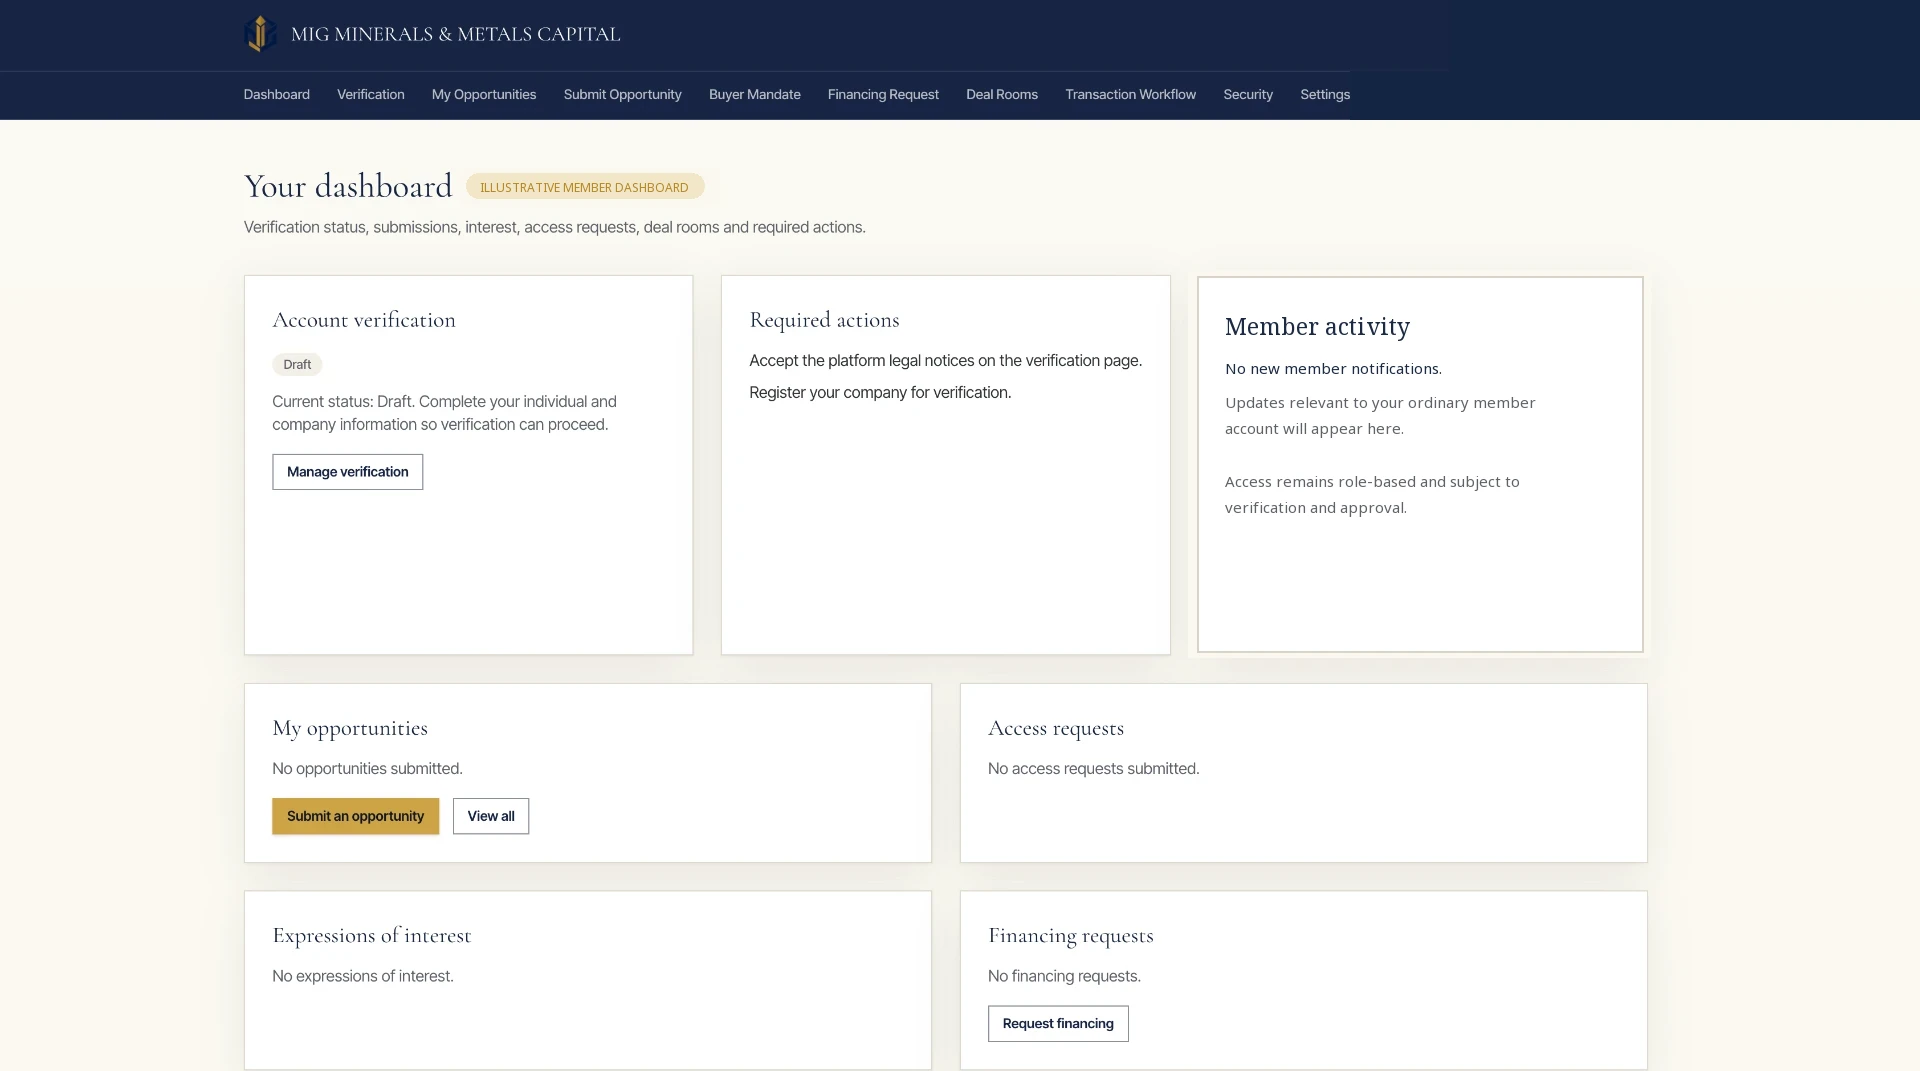The width and height of the screenshot is (1920, 1071).
Task: Click the Manage verification button
Action: point(347,472)
